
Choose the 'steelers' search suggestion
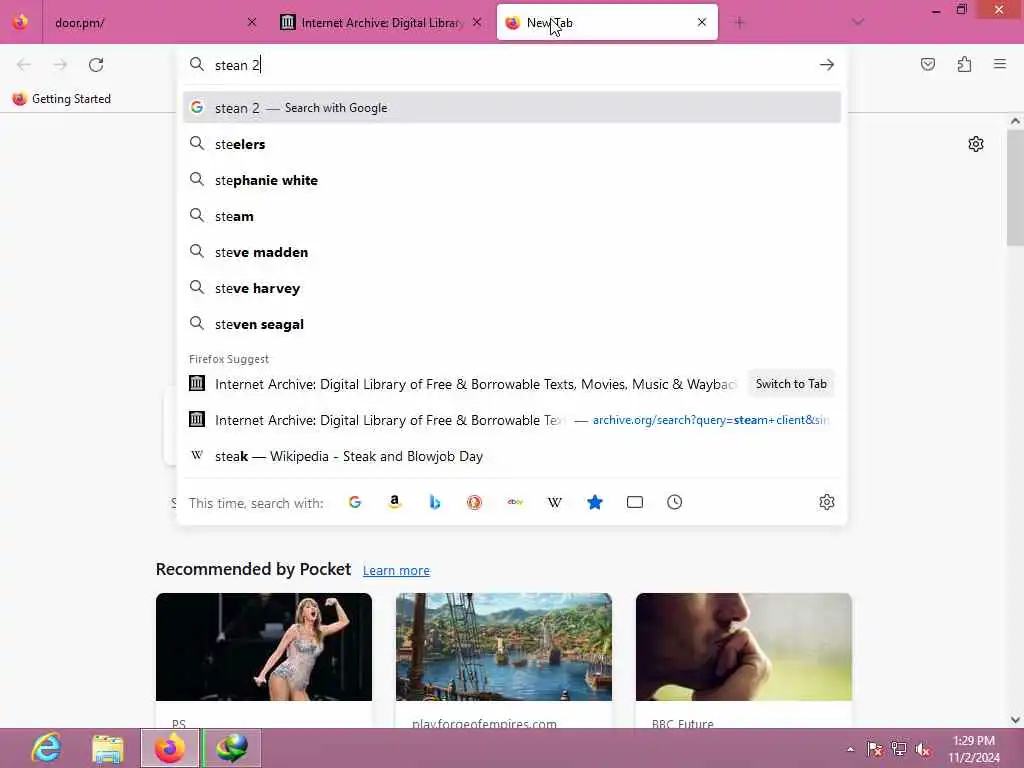[512, 144]
